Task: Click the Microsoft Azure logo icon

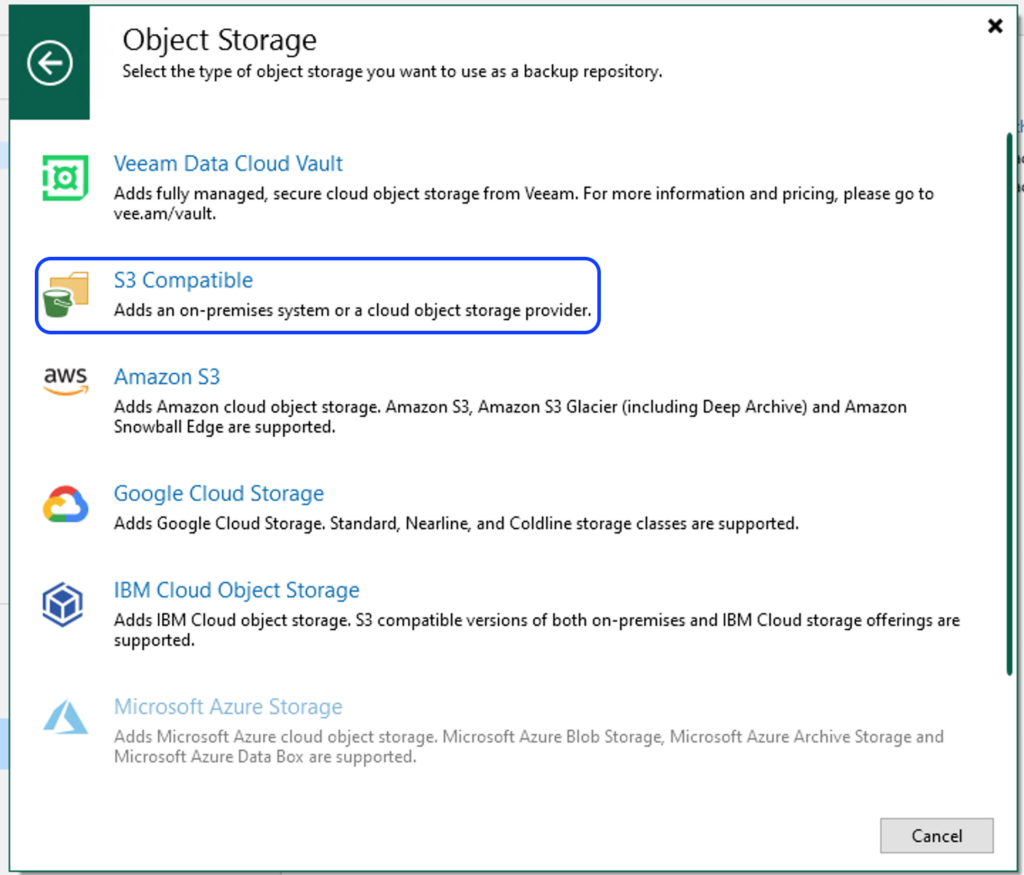Action: [65, 718]
